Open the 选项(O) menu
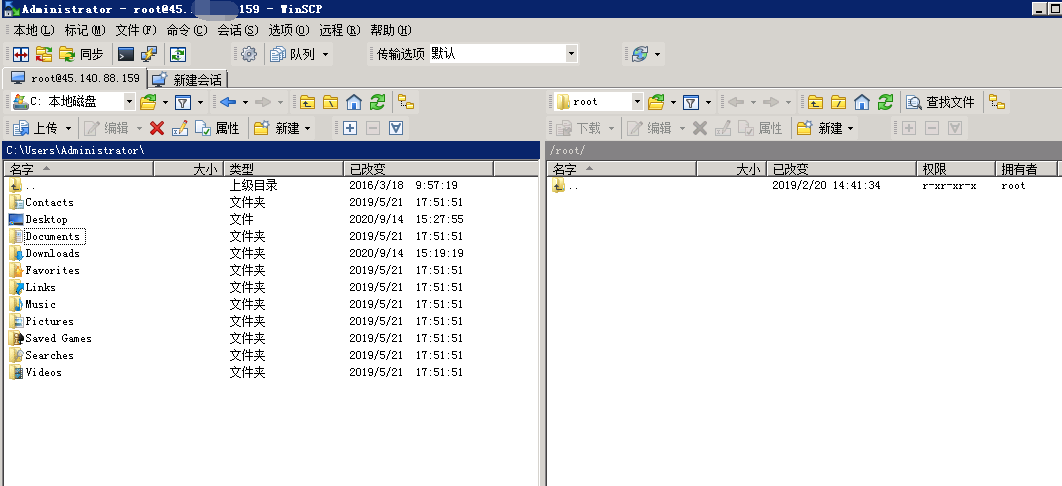 (x=289, y=30)
